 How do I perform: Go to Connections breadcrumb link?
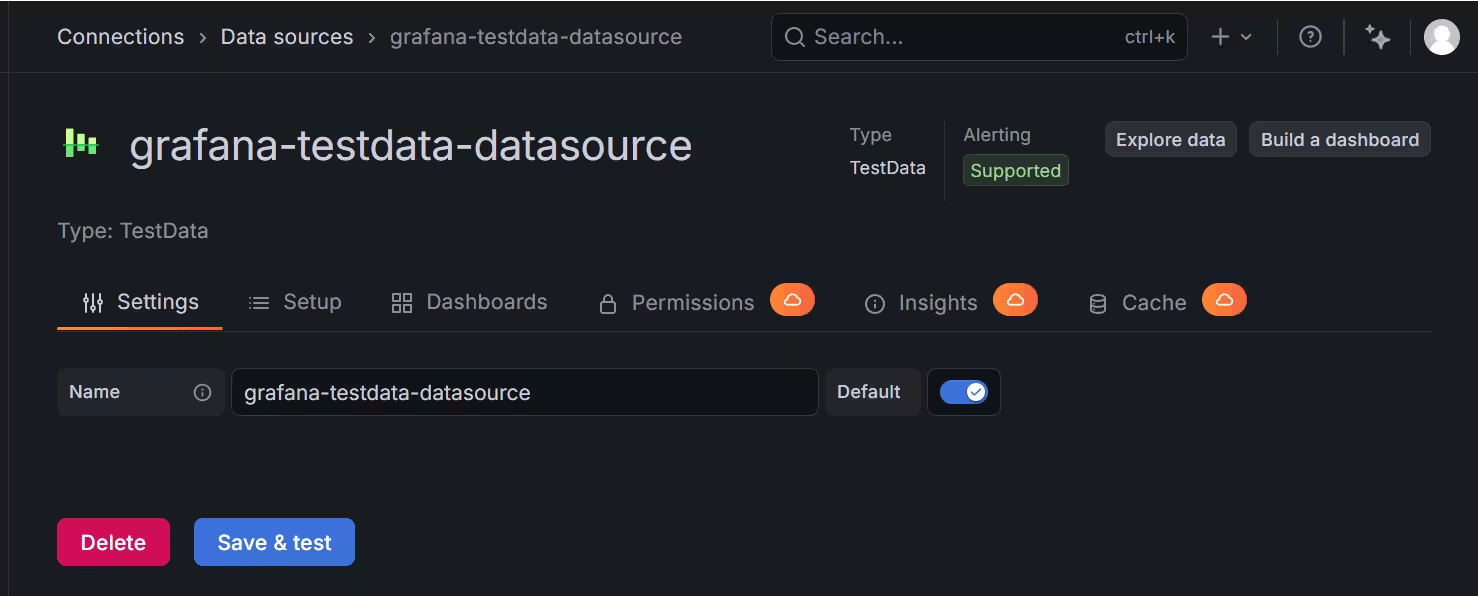[121, 37]
